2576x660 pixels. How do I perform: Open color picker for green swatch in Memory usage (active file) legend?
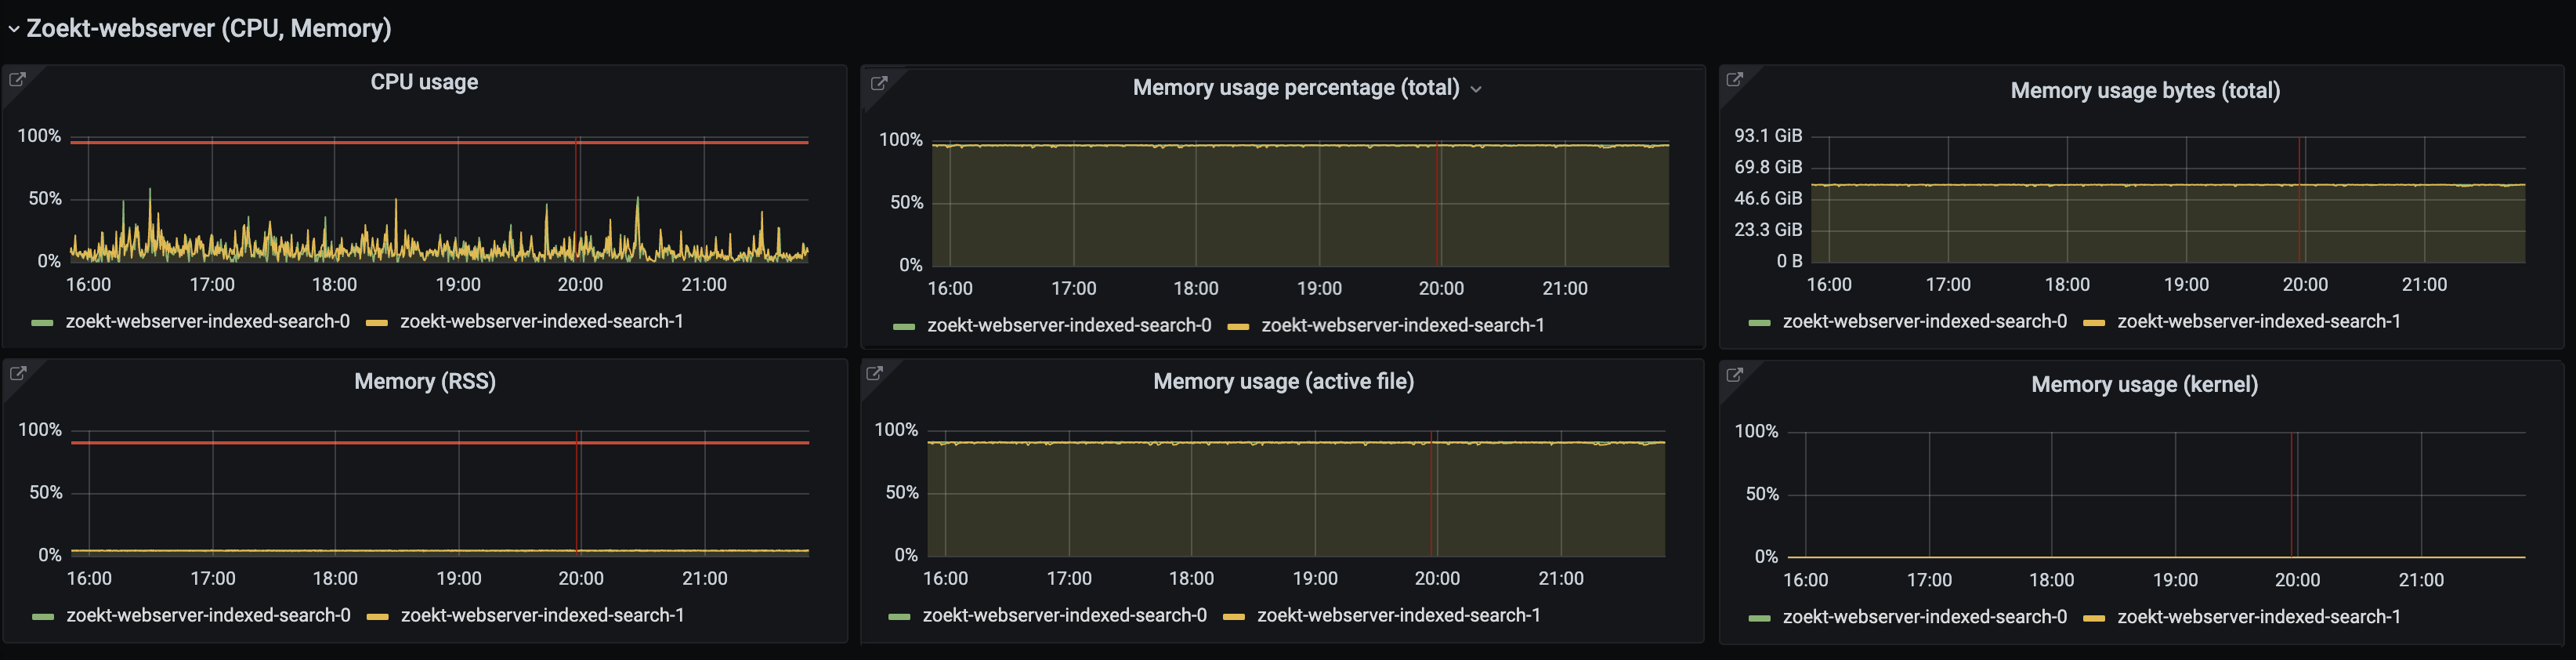pos(899,617)
